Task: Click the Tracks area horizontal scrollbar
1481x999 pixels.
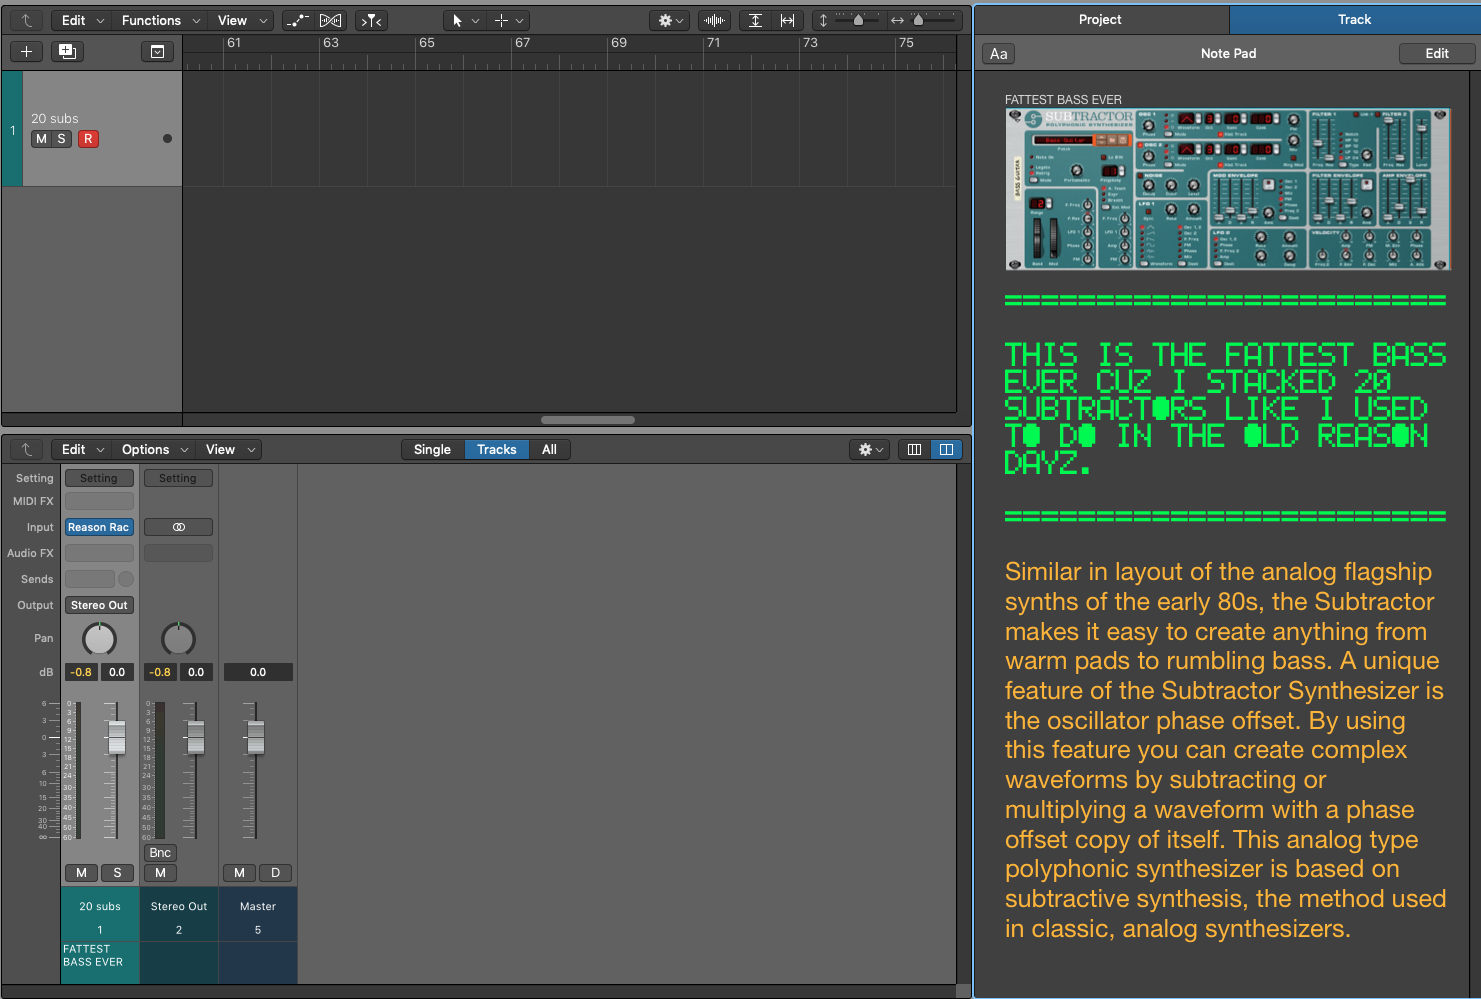Action: [x=588, y=420]
